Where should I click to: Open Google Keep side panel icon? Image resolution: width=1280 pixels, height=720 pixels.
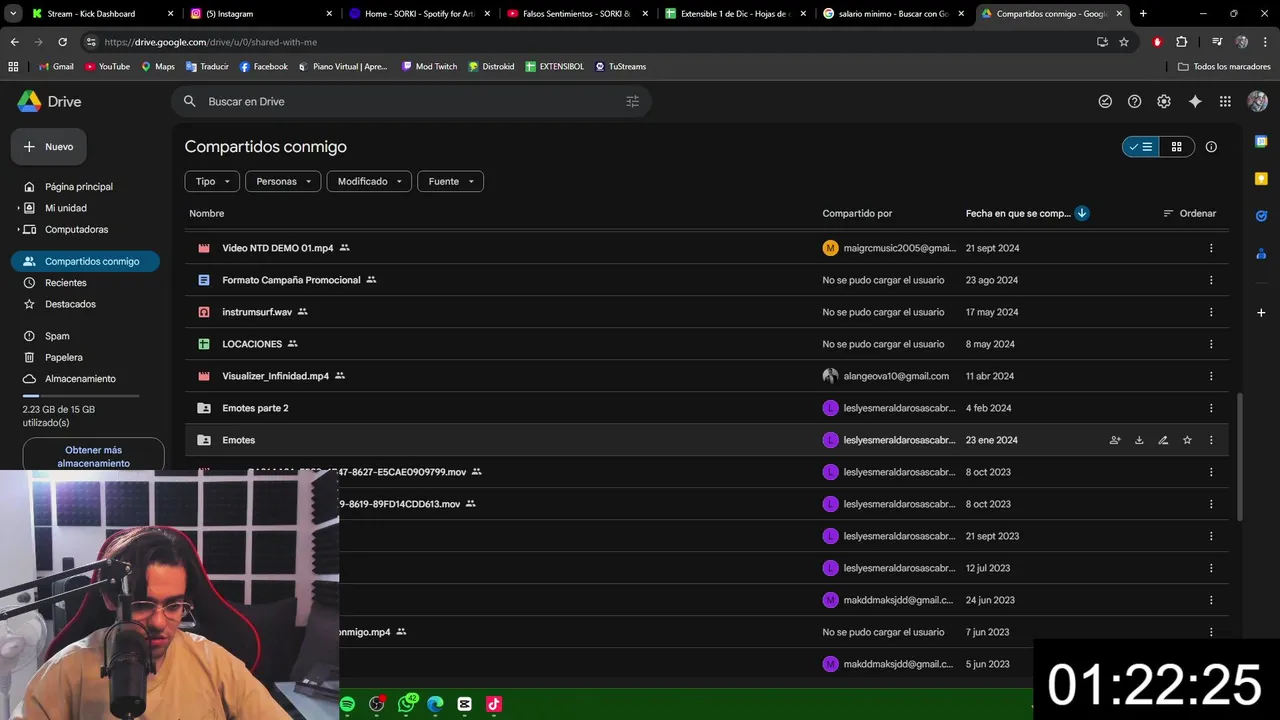(x=1261, y=179)
